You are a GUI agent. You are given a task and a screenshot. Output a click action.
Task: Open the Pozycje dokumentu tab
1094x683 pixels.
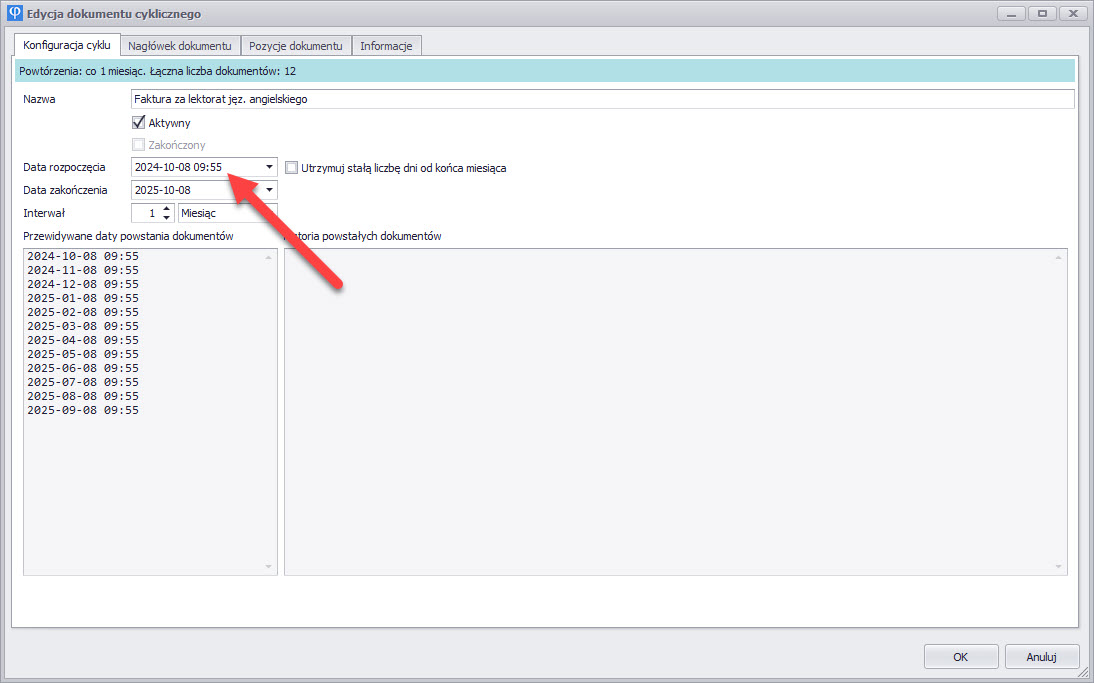[296, 46]
